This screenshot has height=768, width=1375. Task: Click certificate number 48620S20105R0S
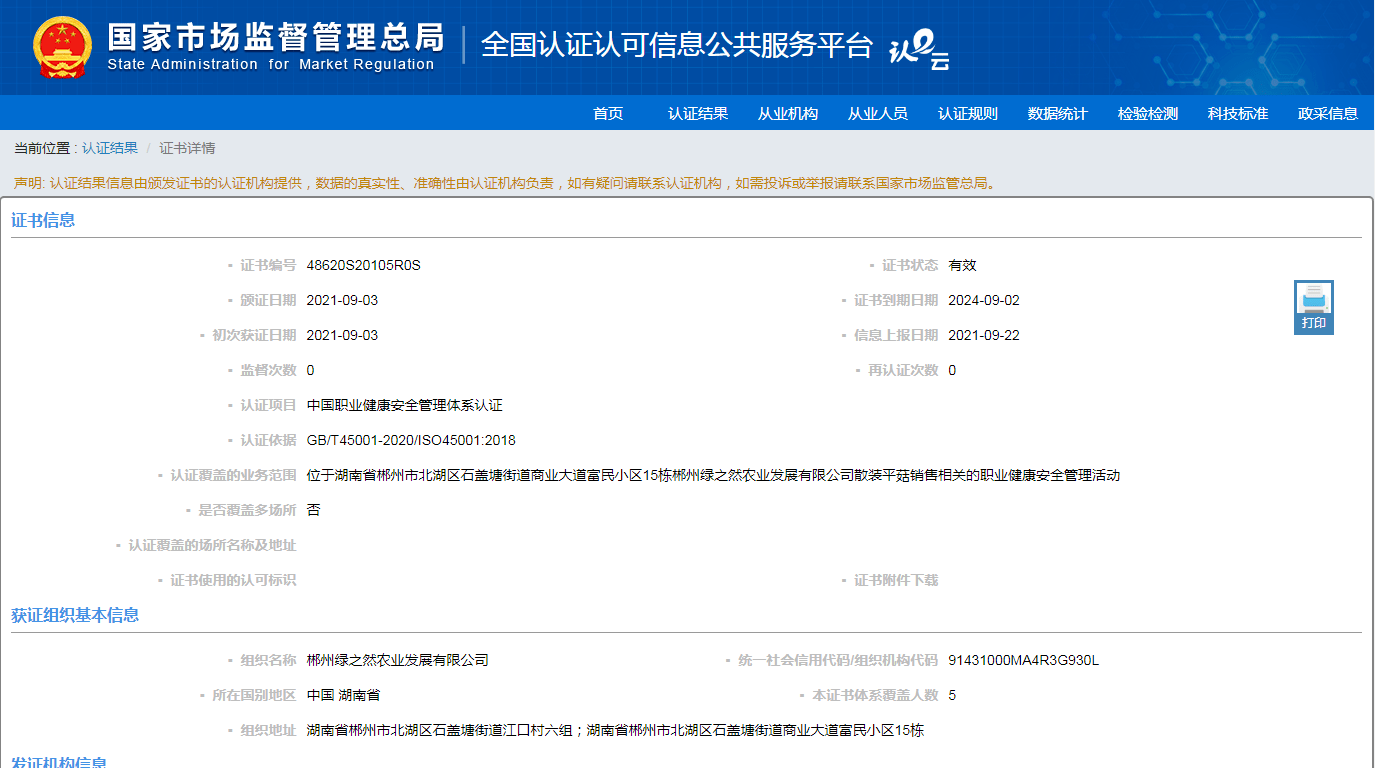(364, 265)
